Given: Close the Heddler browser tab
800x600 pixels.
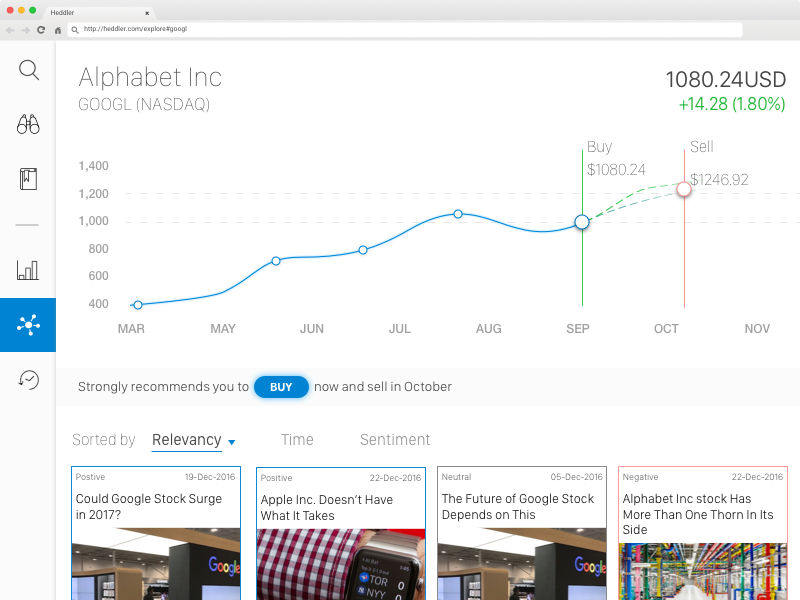Looking at the screenshot, I should tap(147, 13).
